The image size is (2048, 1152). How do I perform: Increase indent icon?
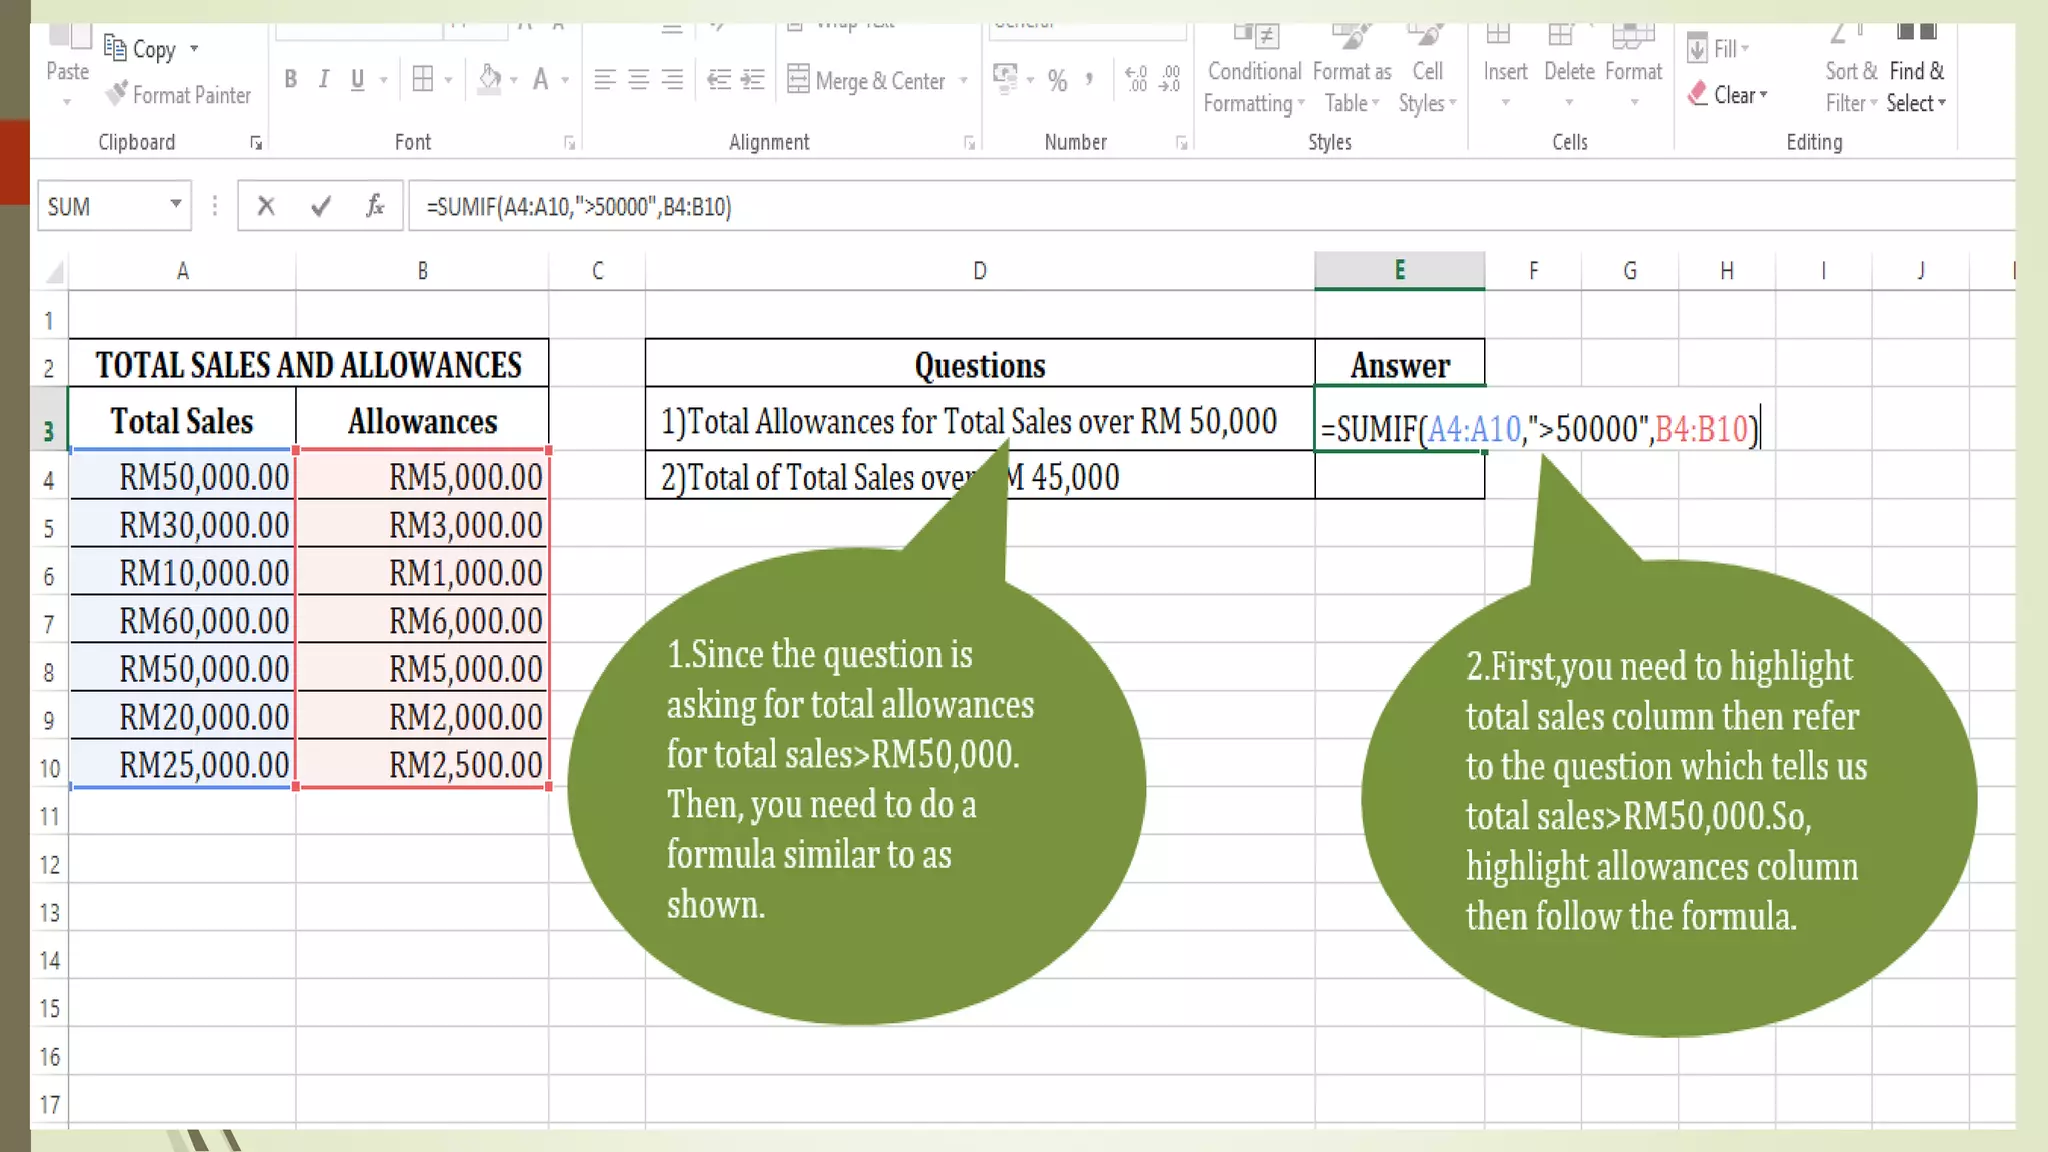pyautogui.click(x=752, y=79)
